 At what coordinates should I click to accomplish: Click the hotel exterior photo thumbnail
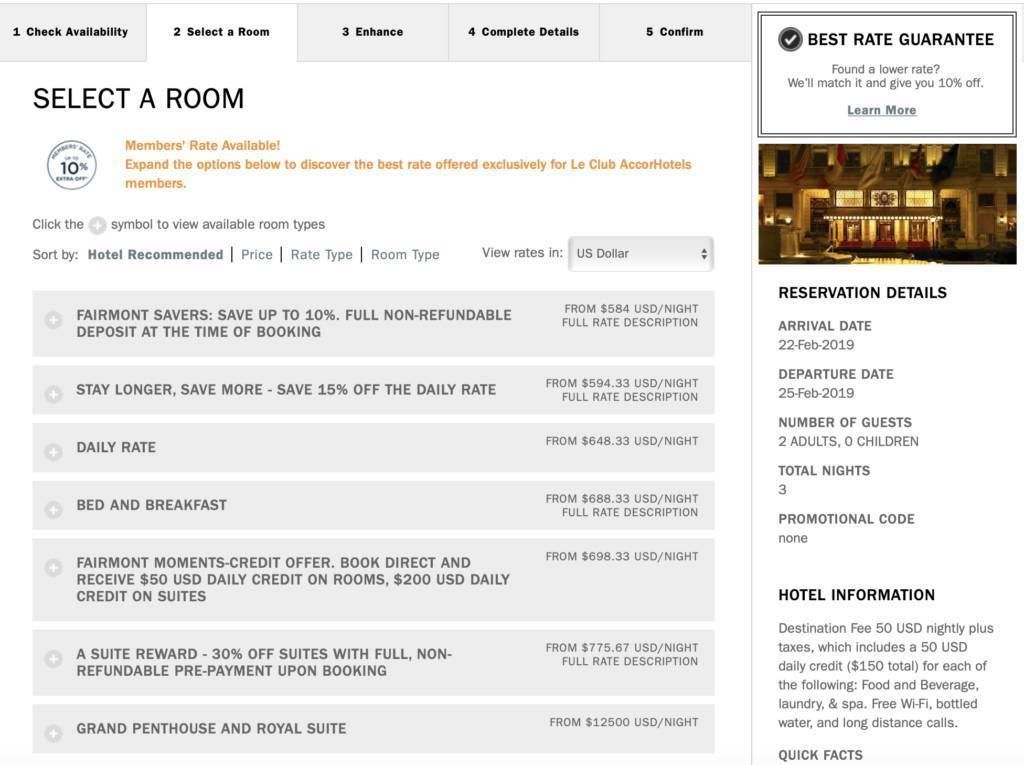(x=887, y=204)
